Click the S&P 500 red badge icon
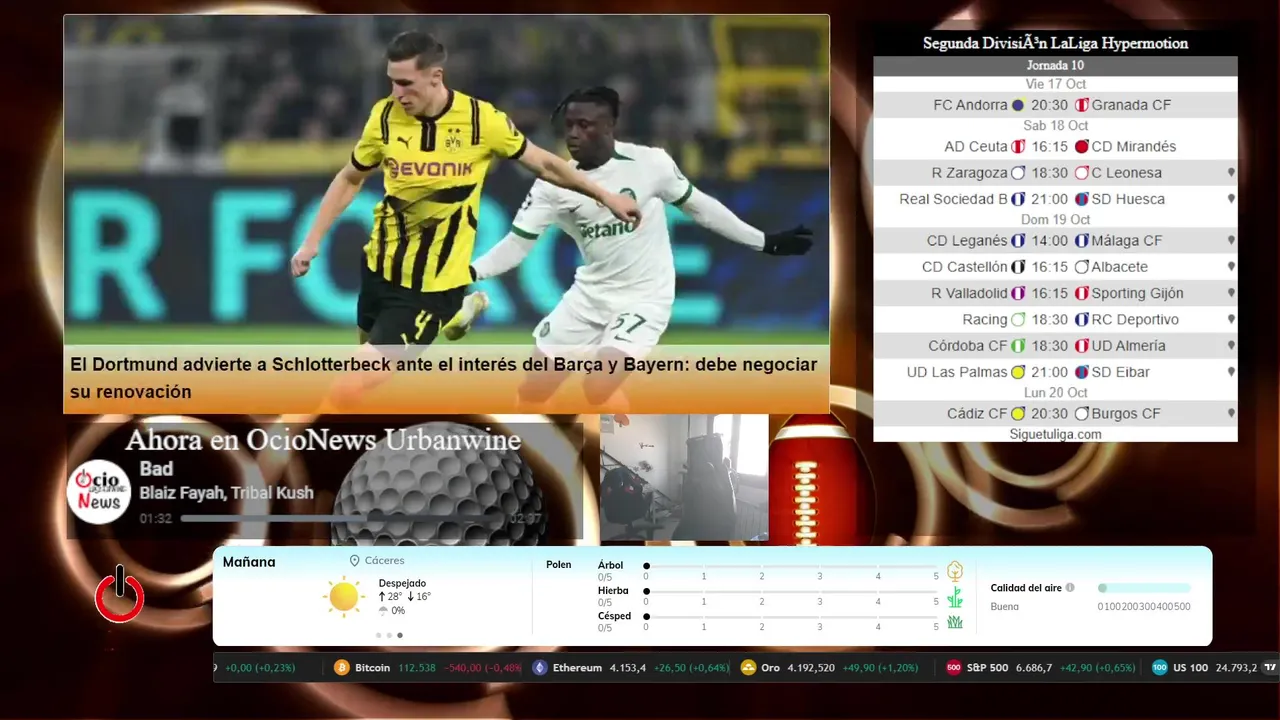The width and height of the screenshot is (1280, 720). coord(954,668)
